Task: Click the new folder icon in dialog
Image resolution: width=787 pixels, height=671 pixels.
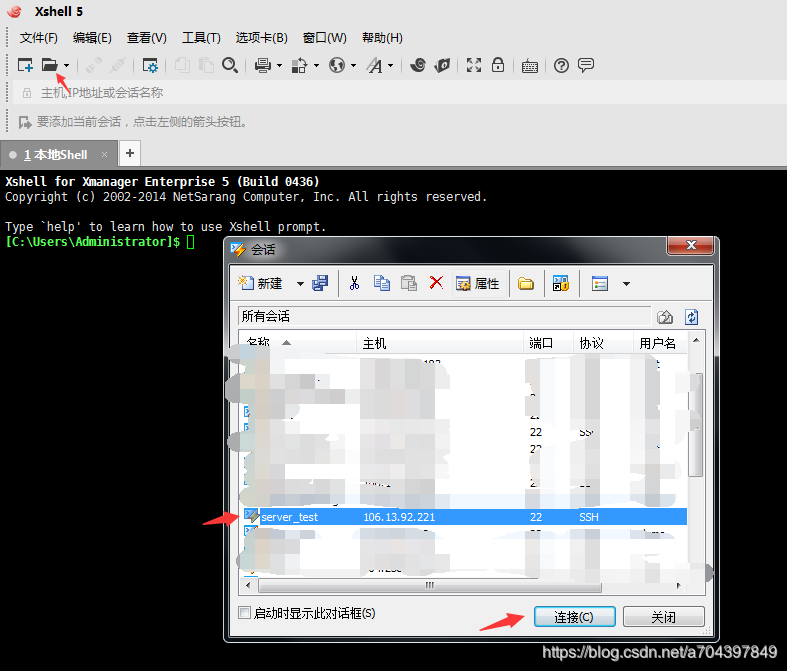Action: click(x=526, y=284)
